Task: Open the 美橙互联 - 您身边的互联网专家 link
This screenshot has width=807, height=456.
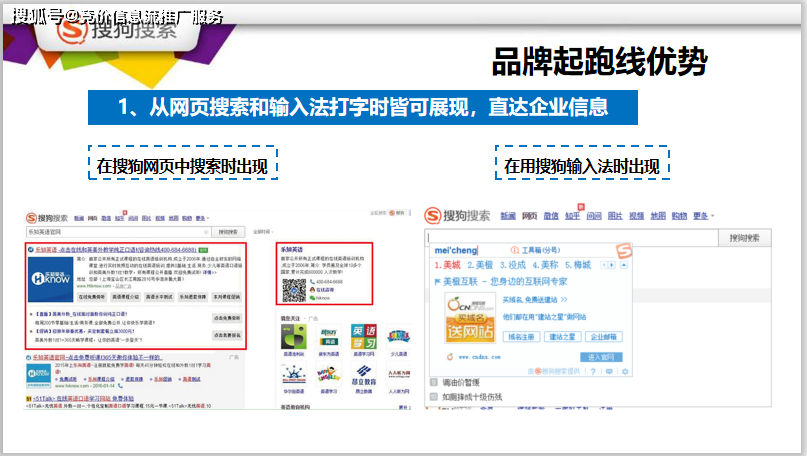Action: tap(505, 282)
